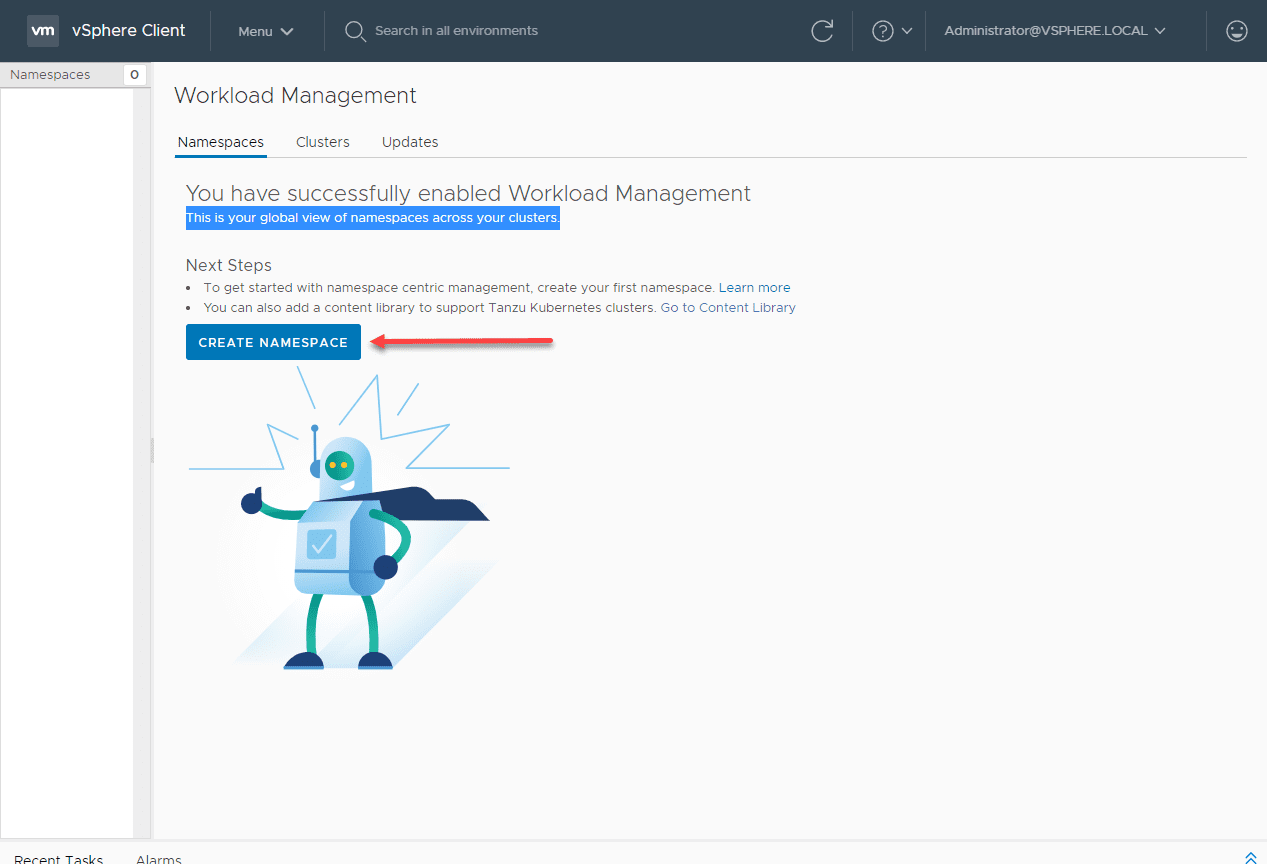The height and width of the screenshot is (864, 1267).
Task: Open the Learn more link
Action: click(x=754, y=287)
